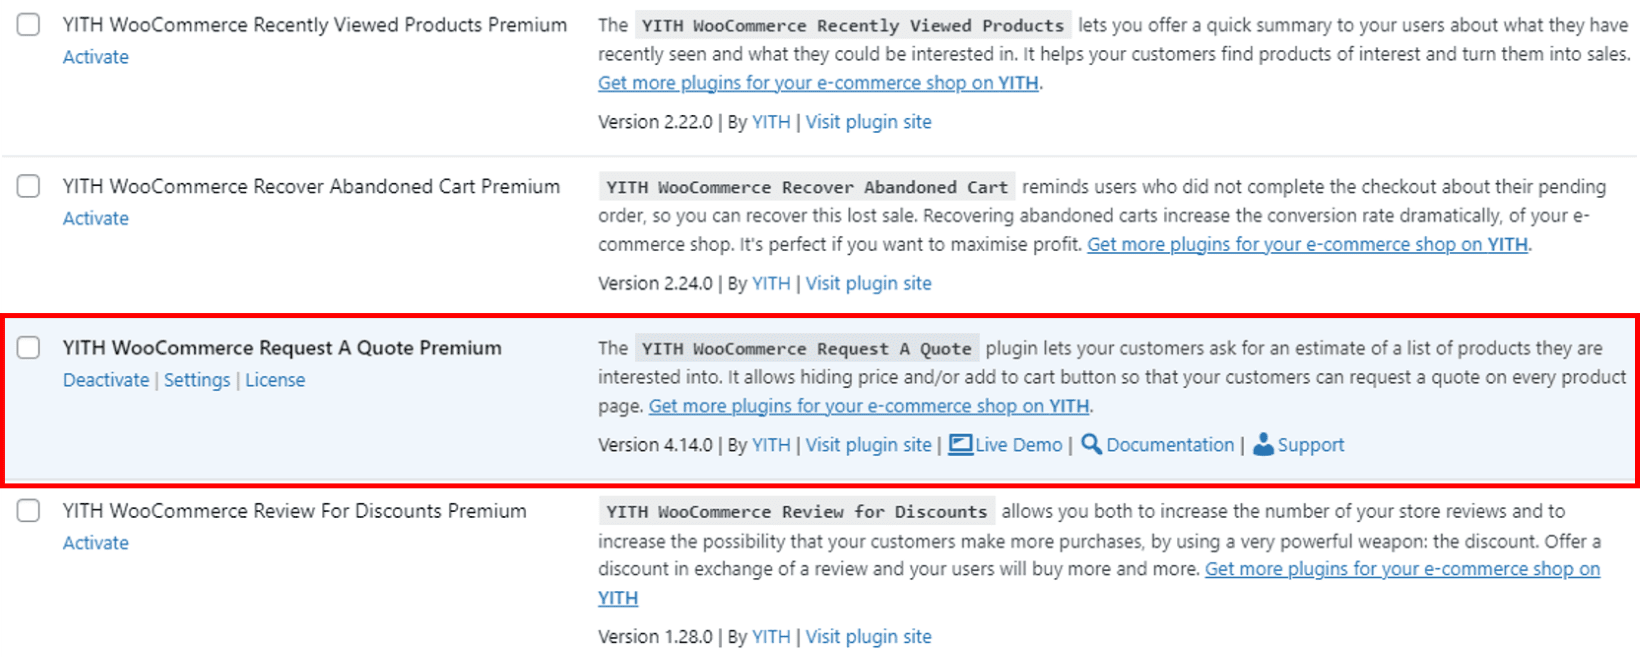Tick the Request A Quote checkbox
Screen dimensions: 1640x657
[x=27, y=347]
